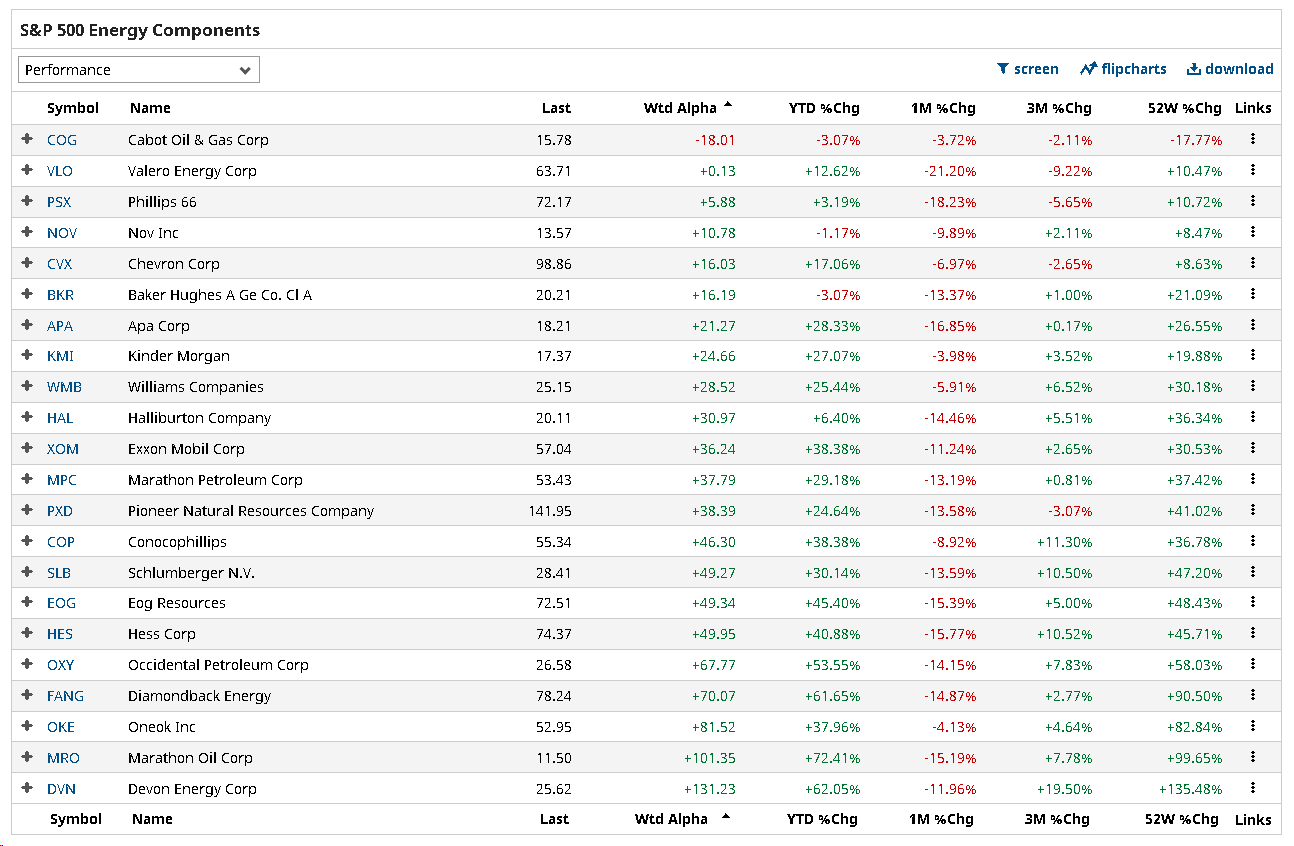This screenshot has width=1294, height=846.
Task: Sort by 3M %Chg in top header
Action: point(1057,108)
